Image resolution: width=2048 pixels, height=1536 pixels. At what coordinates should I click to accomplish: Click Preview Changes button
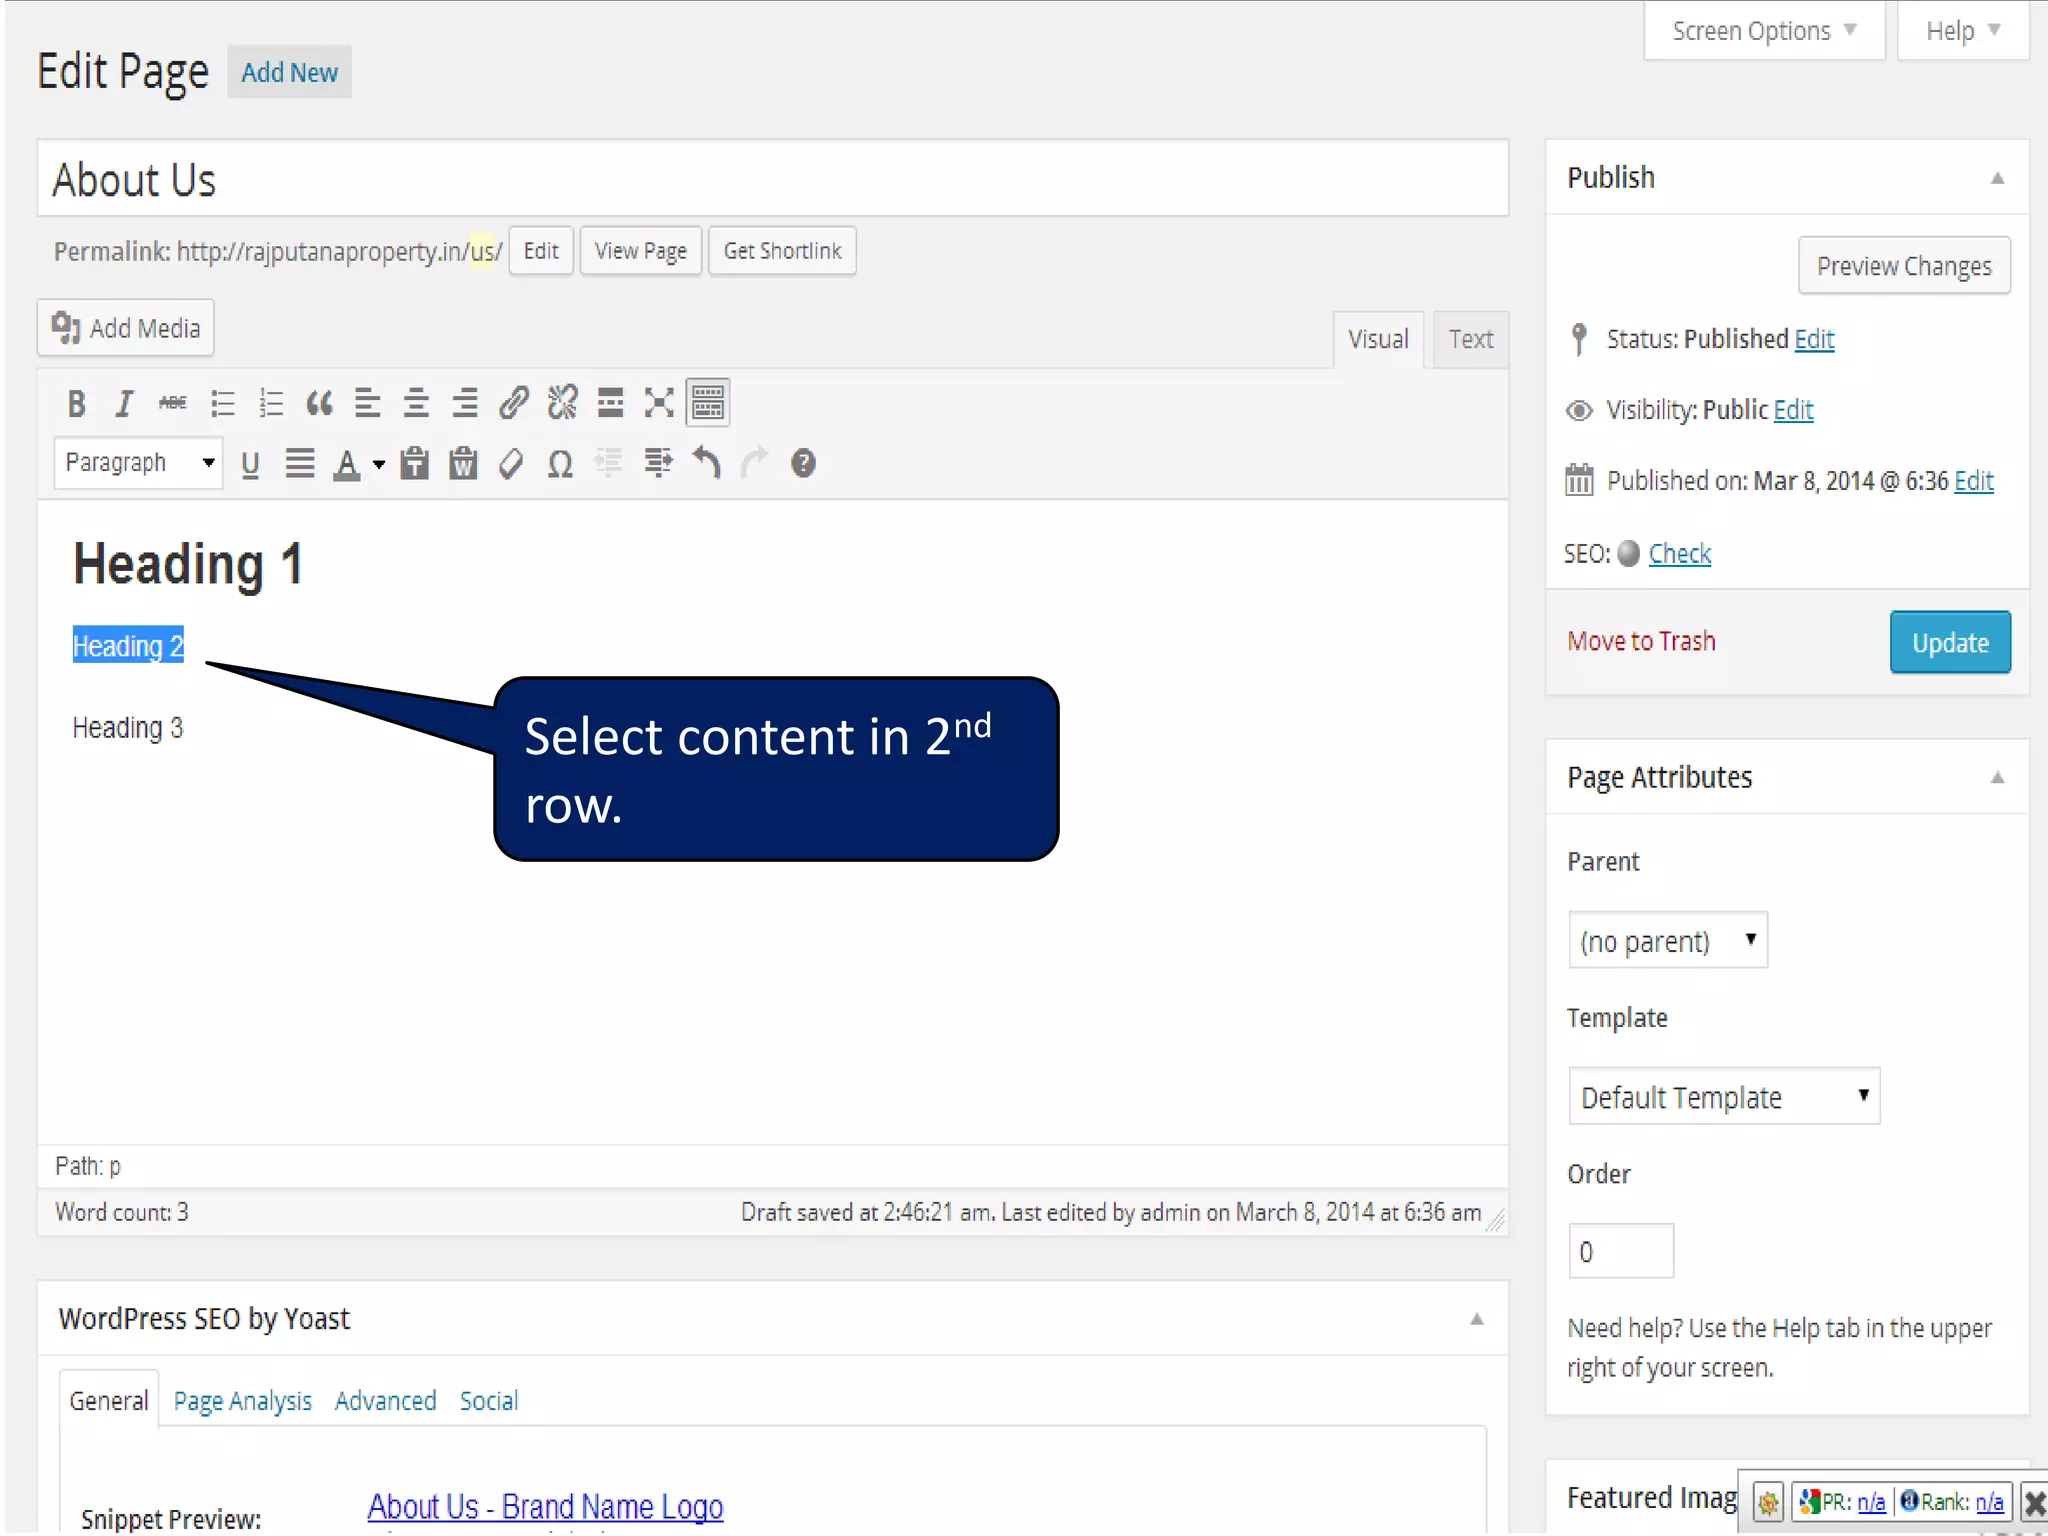point(1904,266)
